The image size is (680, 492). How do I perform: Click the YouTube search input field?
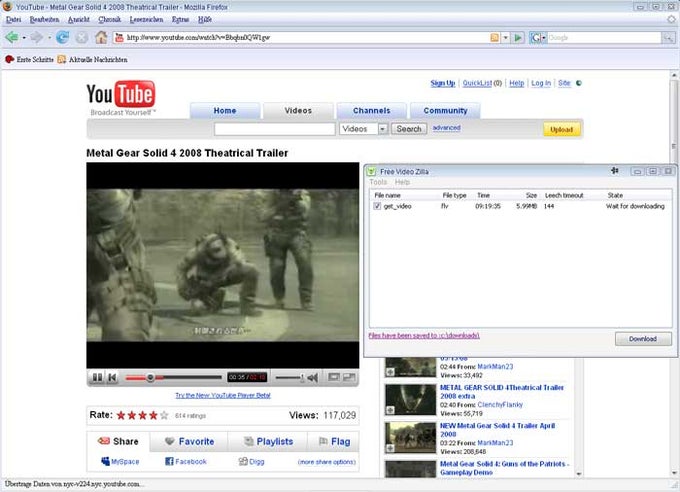pos(275,129)
